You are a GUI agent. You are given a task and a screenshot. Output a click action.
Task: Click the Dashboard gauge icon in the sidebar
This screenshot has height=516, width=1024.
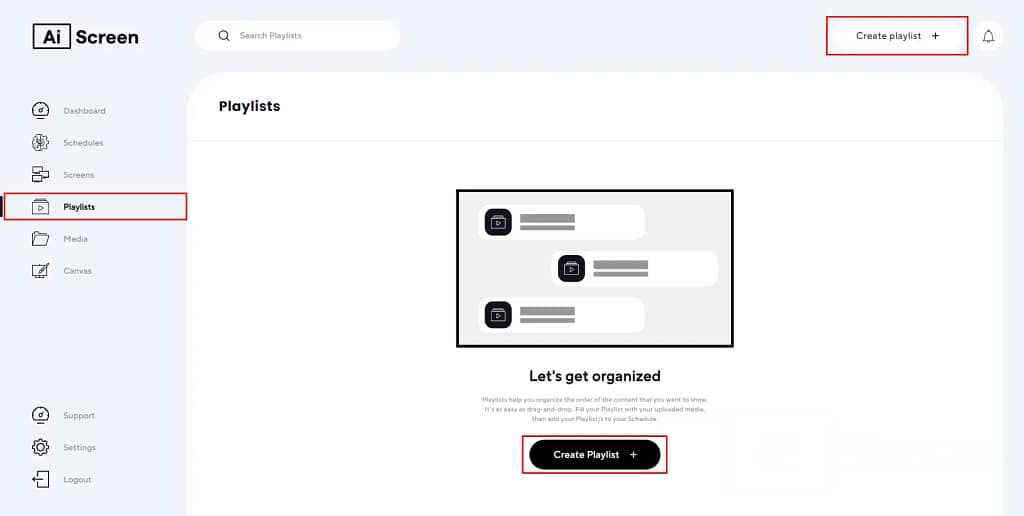click(40, 110)
